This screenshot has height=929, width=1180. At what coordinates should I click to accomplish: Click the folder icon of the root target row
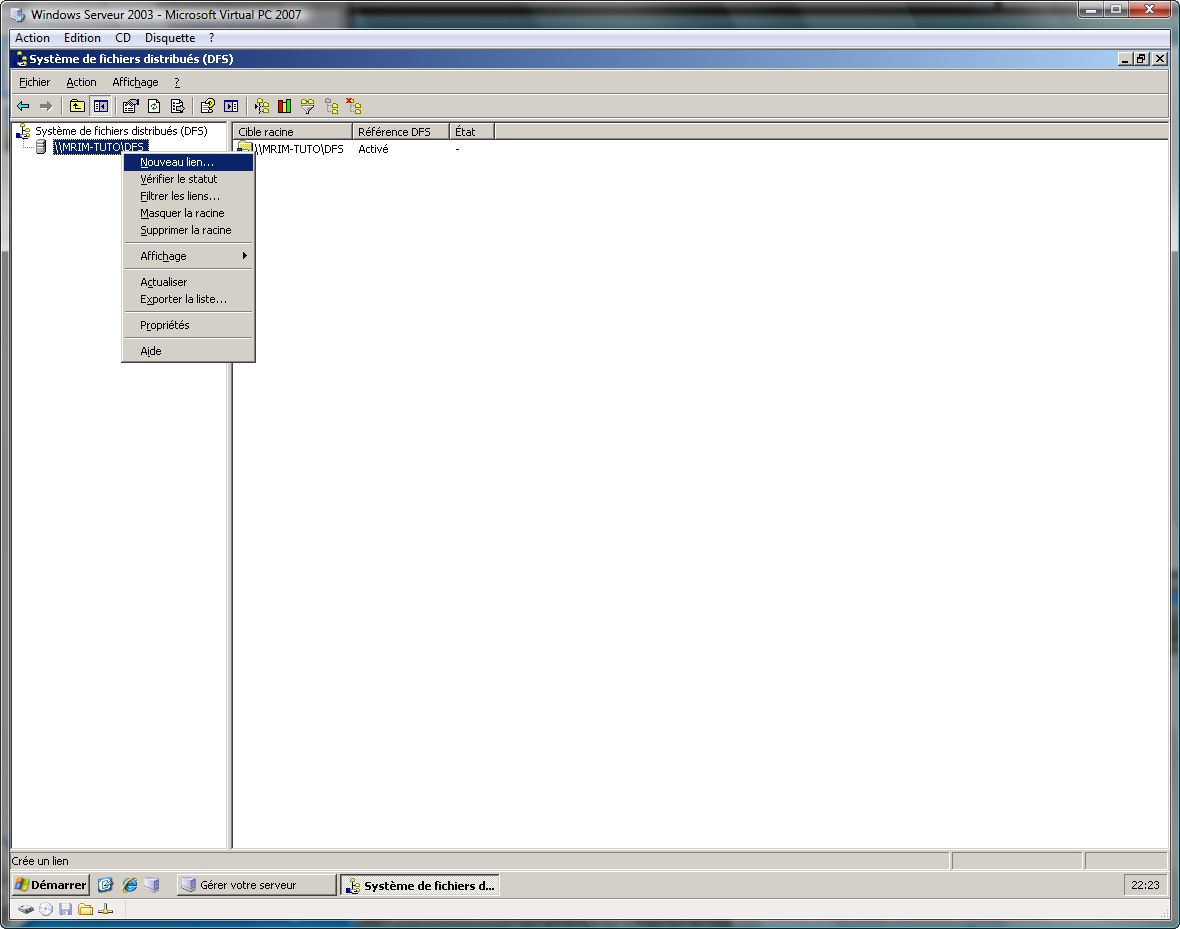245,148
